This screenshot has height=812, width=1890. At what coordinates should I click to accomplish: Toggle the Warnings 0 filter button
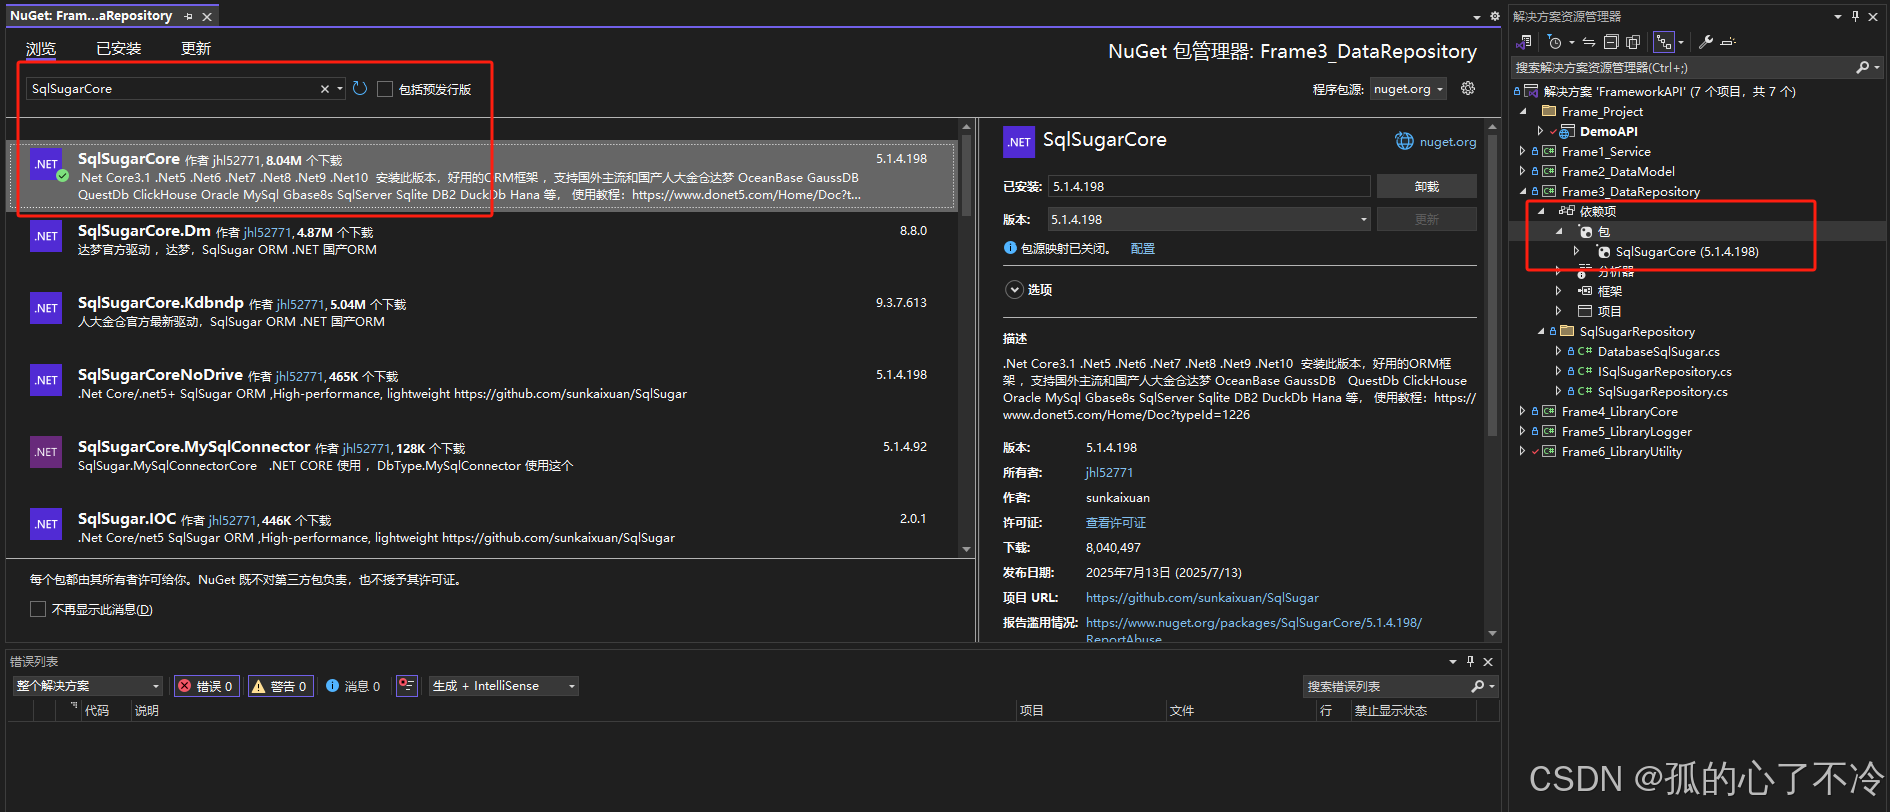click(280, 686)
